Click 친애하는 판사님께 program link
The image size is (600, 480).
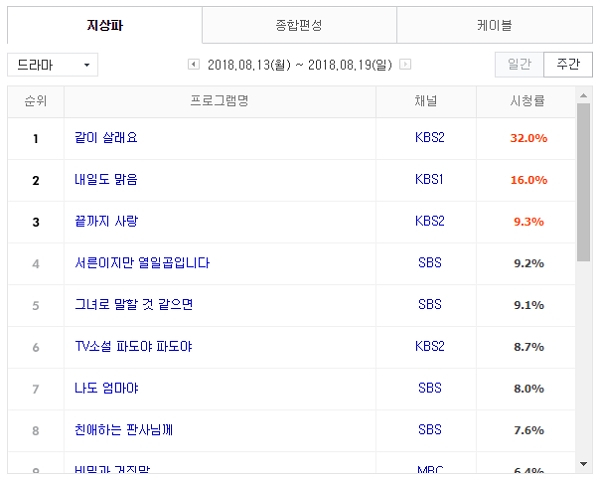pos(128,430)
